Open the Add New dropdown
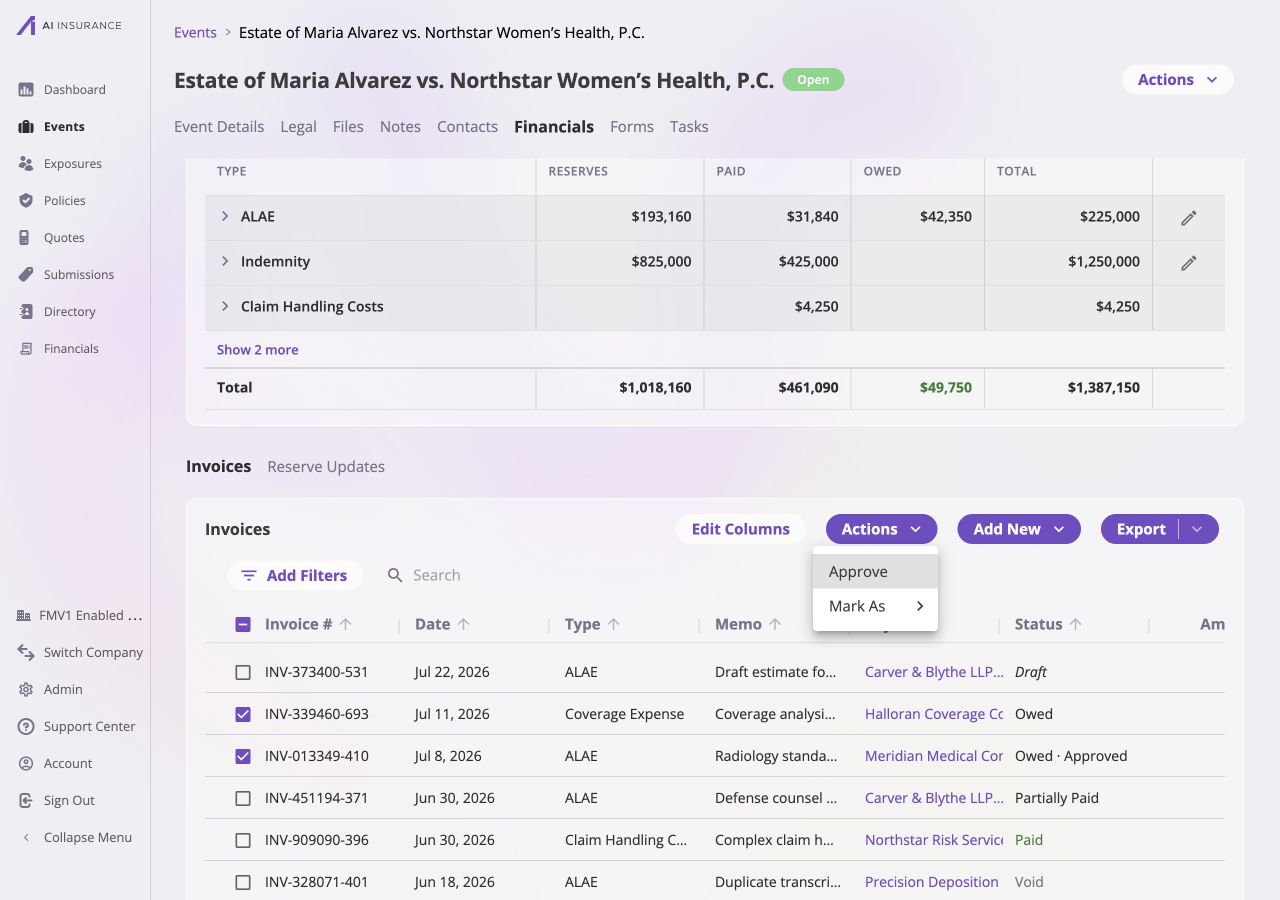The height and width of the screenshot is (900, 1280). (x=1019, y=529)
